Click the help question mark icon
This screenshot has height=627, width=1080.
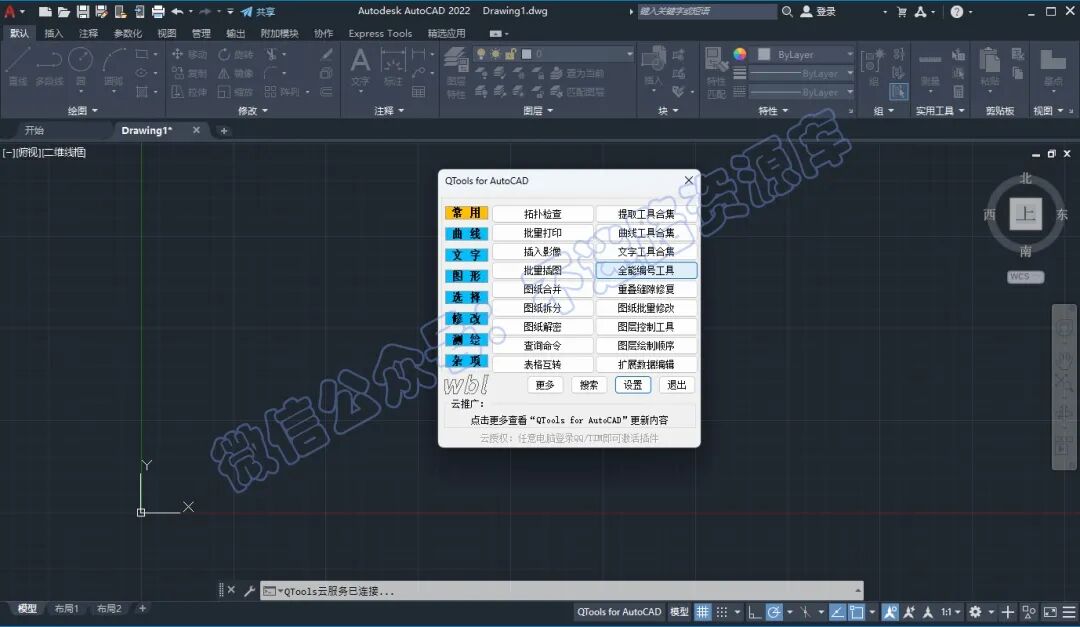point(957,12)
